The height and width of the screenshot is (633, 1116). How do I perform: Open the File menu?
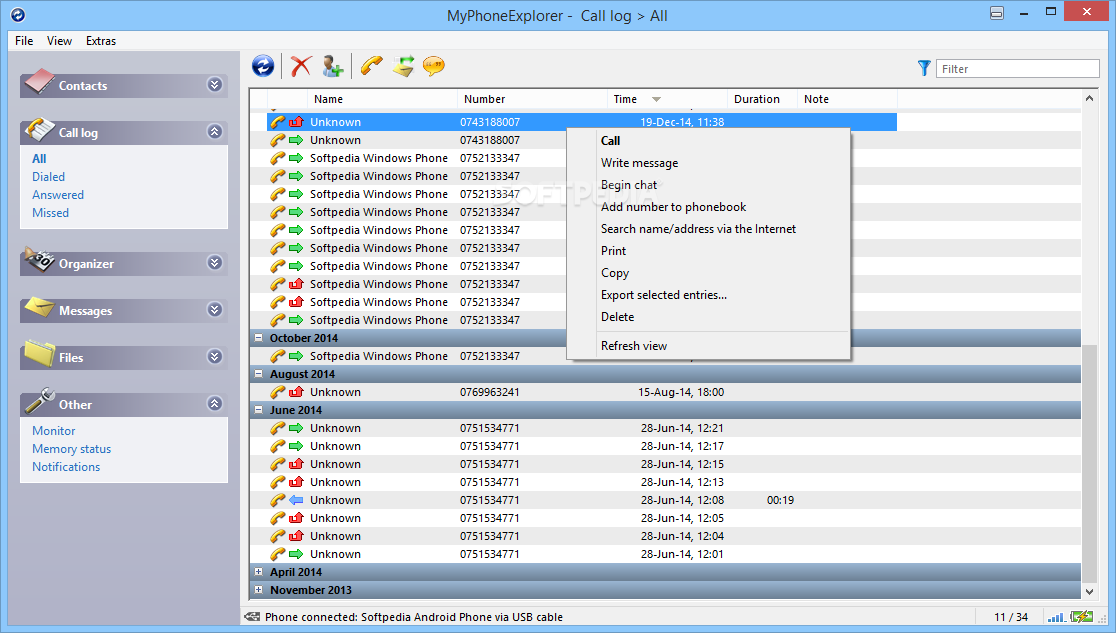coord(24,41)
